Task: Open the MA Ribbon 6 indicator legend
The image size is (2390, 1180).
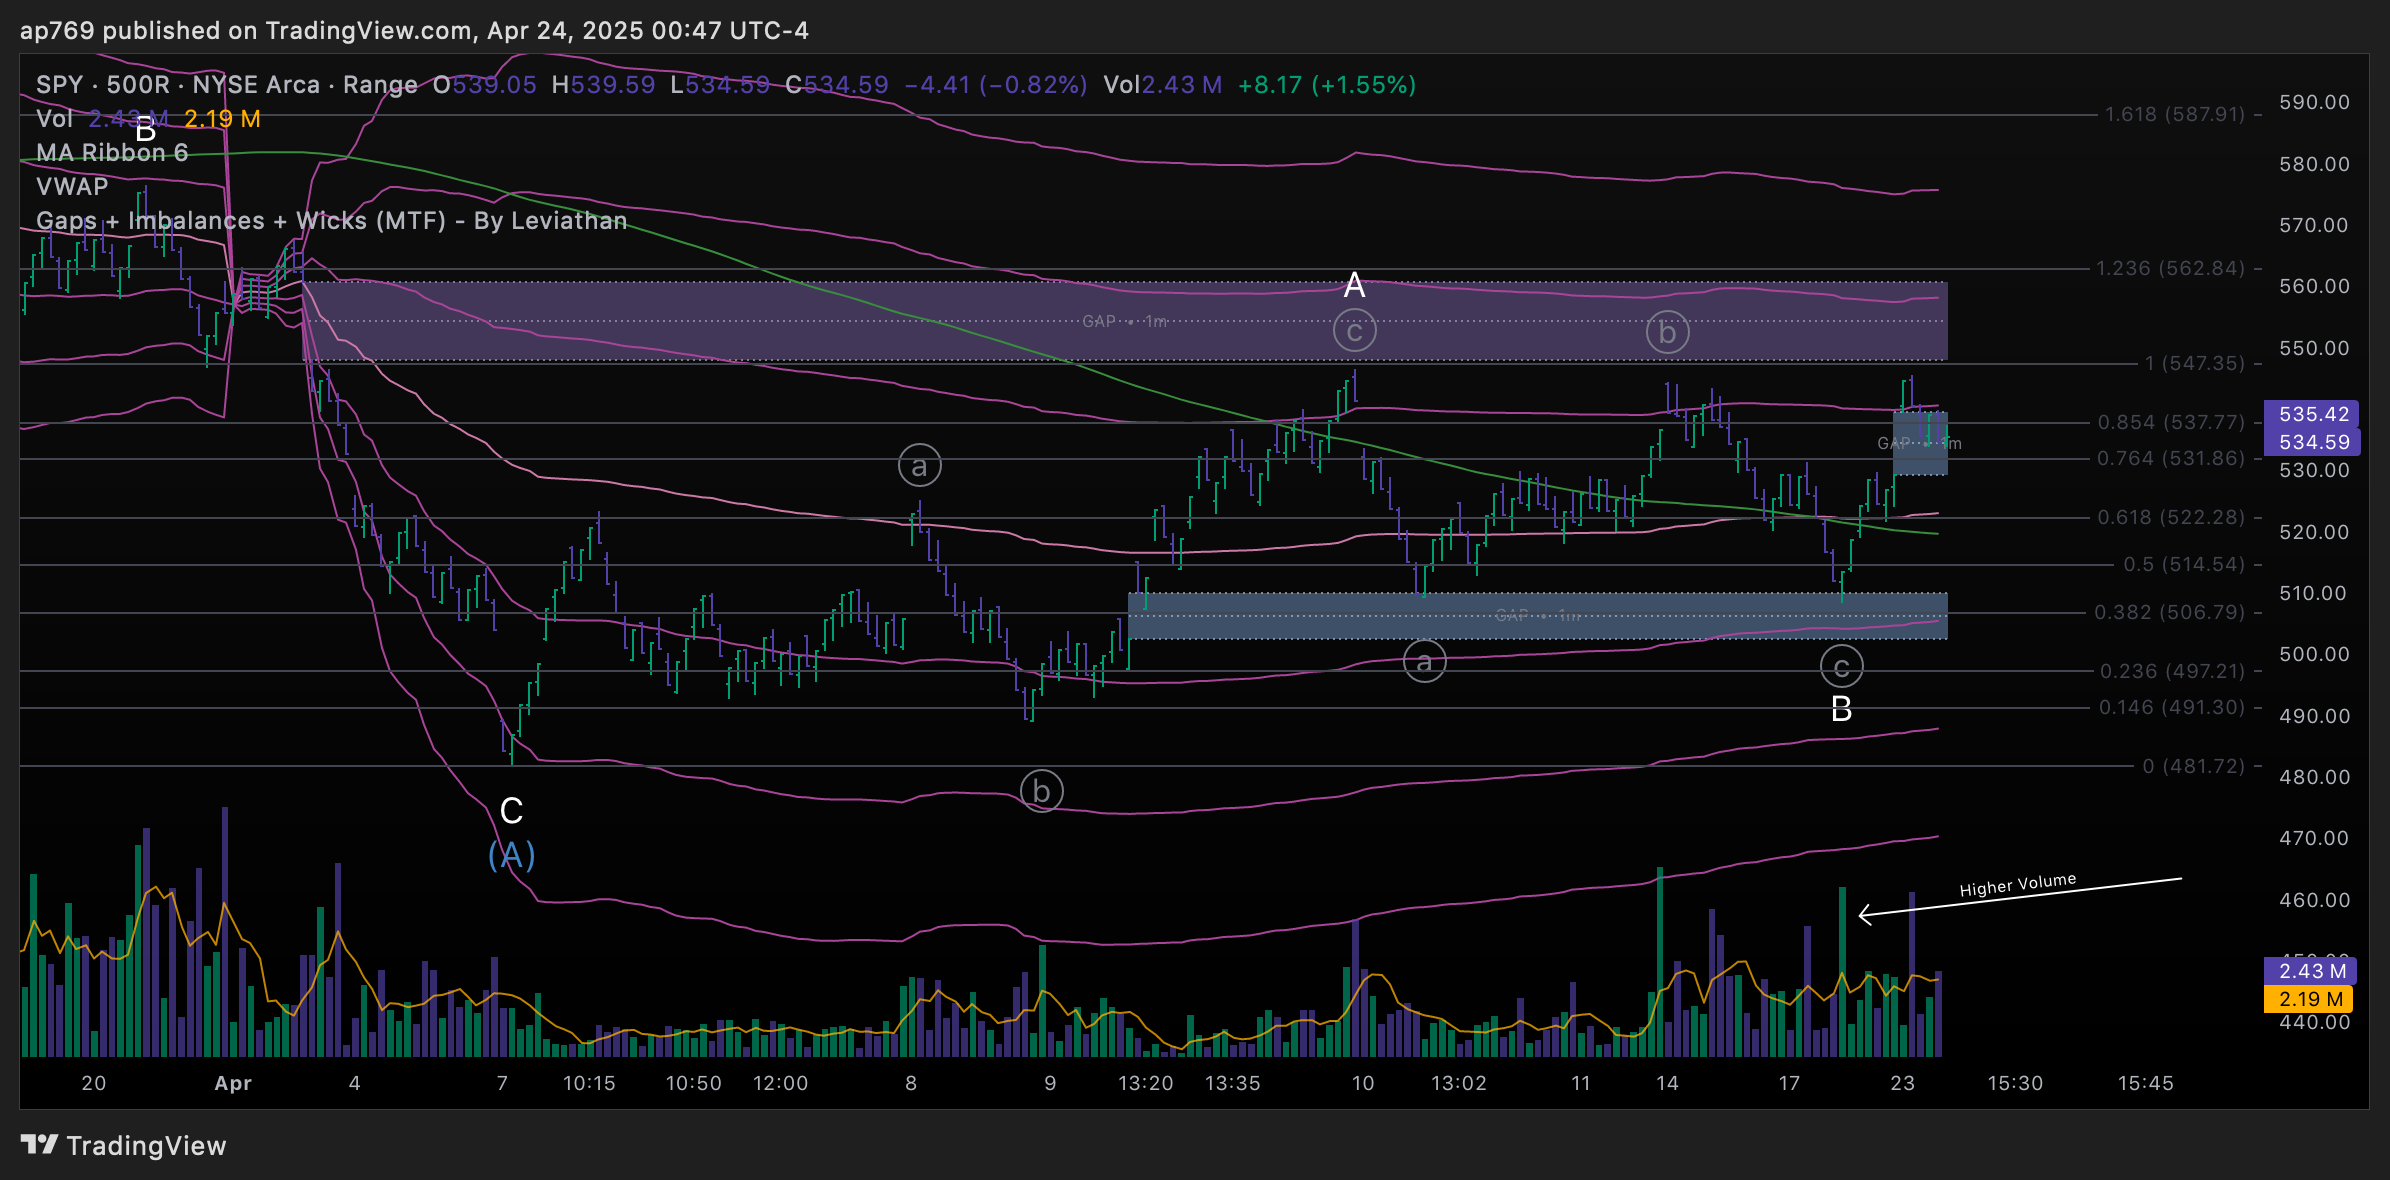Action: click(x=112, y=153)
